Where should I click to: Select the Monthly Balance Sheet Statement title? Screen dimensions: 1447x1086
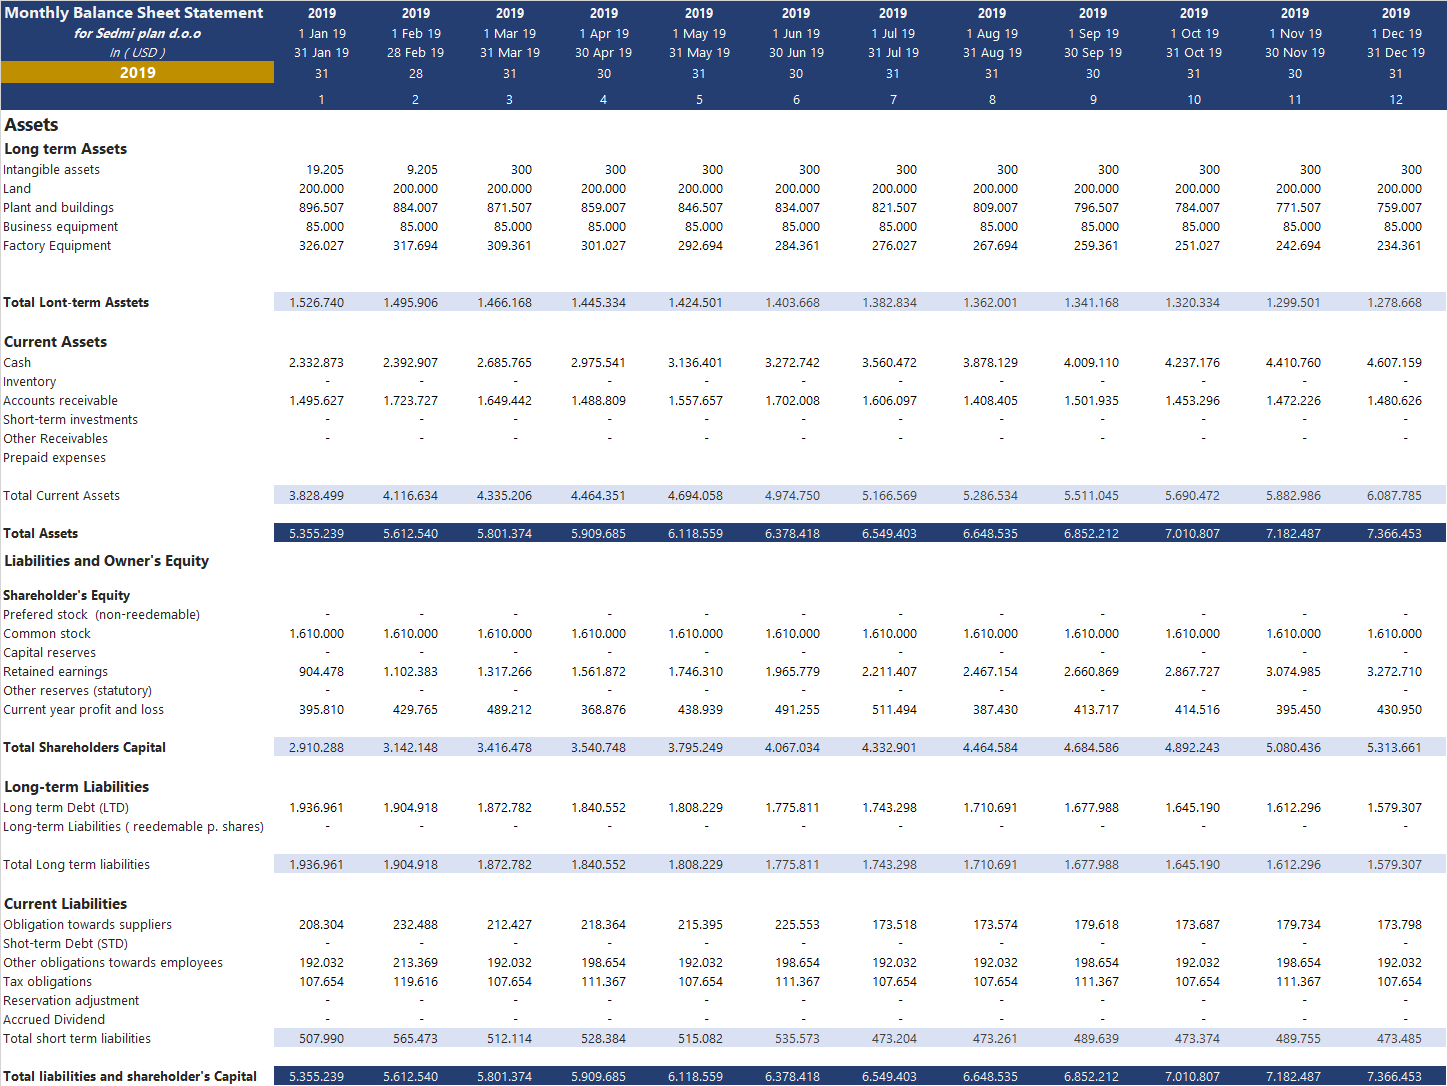tap(134, 13)
